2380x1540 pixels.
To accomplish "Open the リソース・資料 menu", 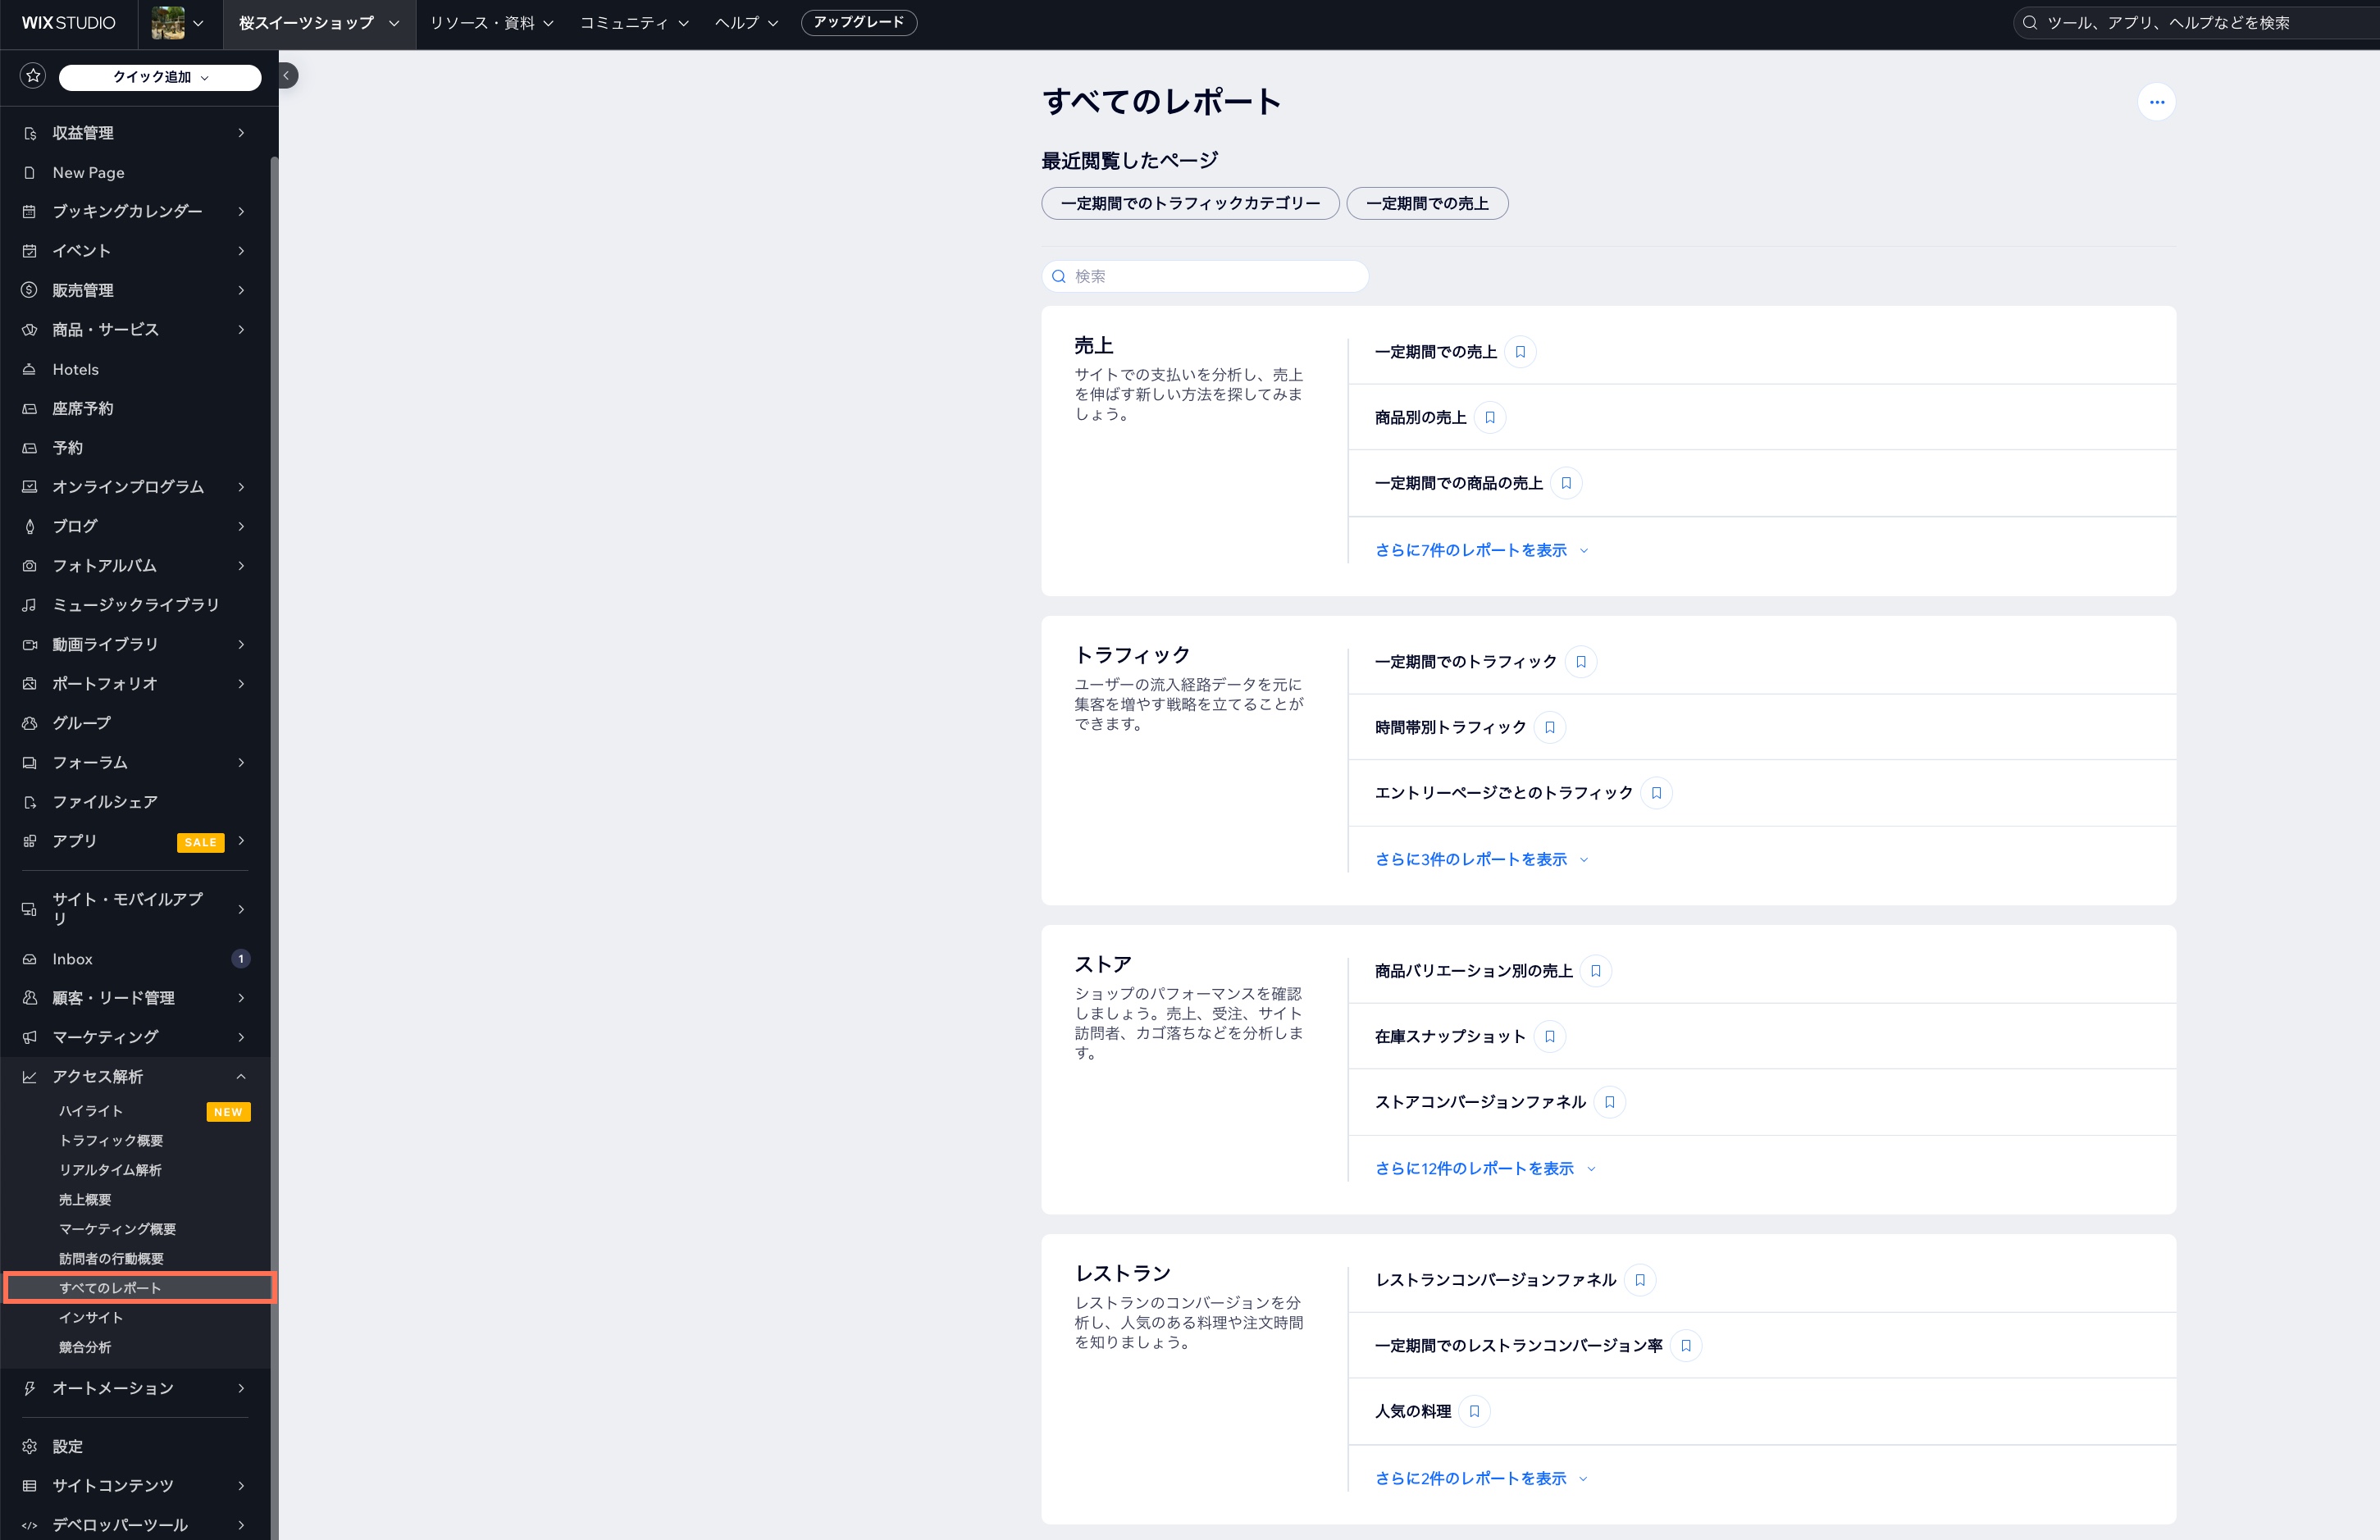I will pyautogui.click(x=491, y=23).
